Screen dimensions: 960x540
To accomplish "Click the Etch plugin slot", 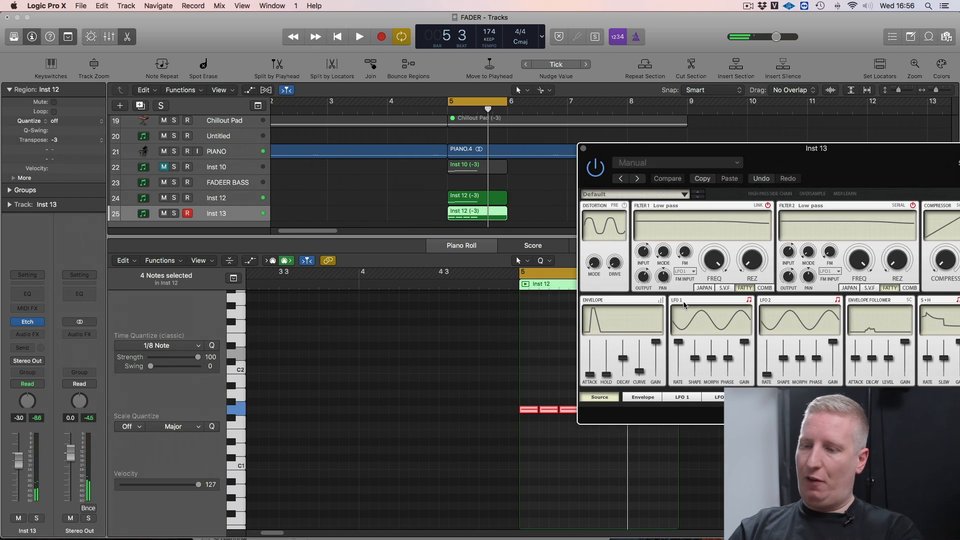I will 28,321.
